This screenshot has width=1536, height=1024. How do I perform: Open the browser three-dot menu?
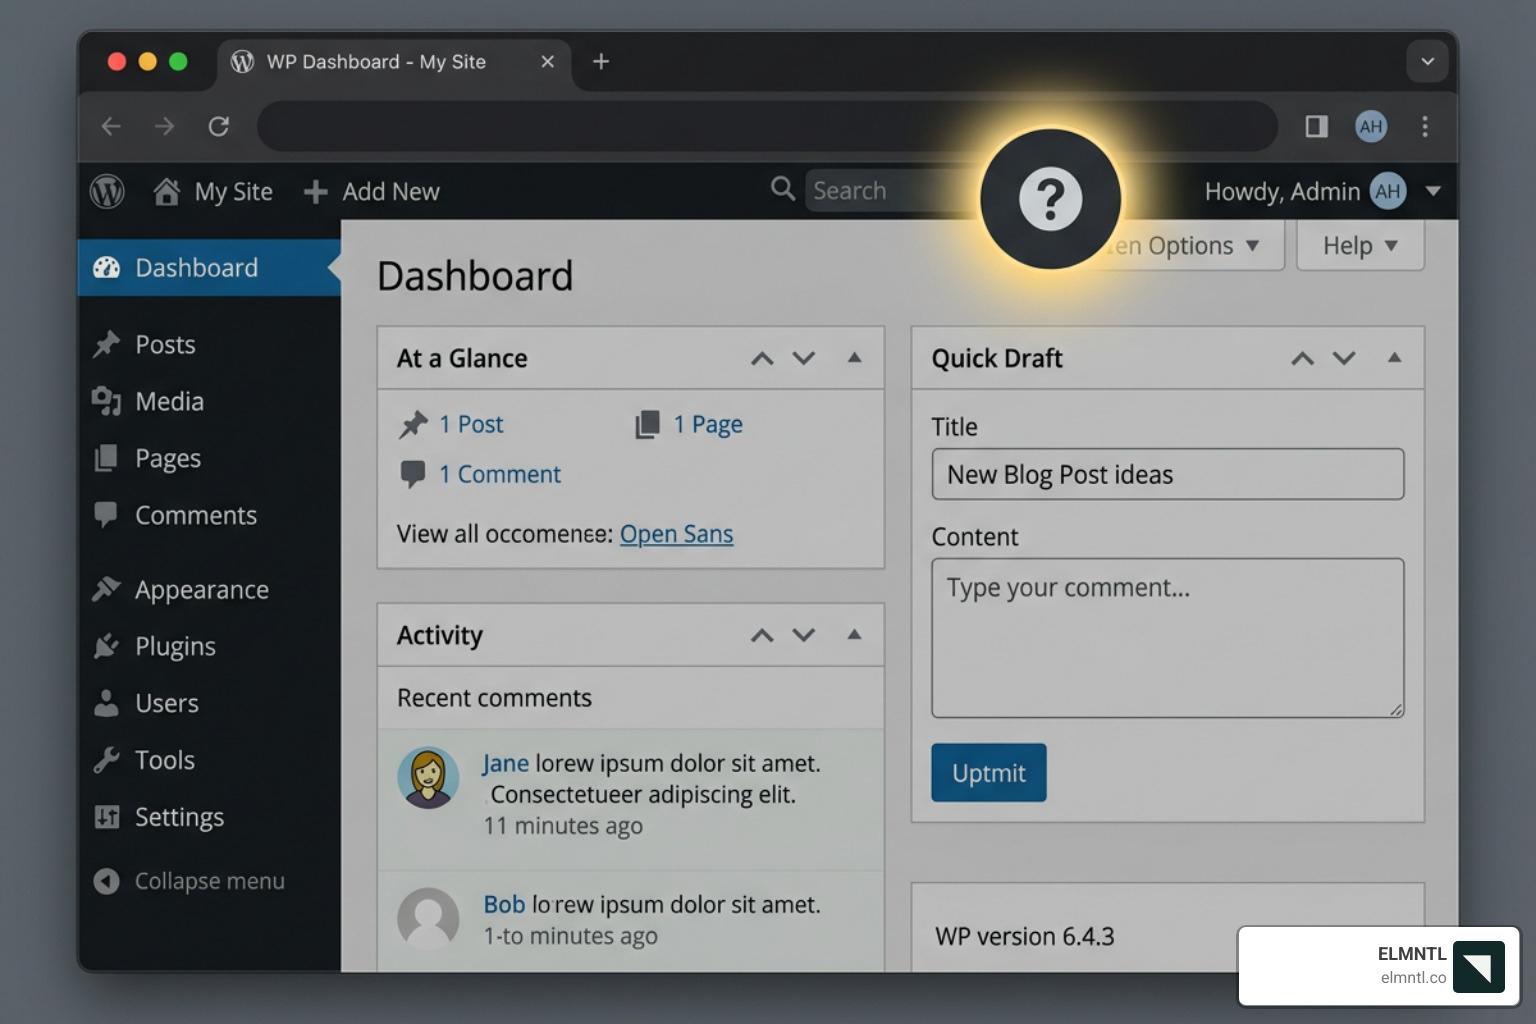click(1425, 126)
